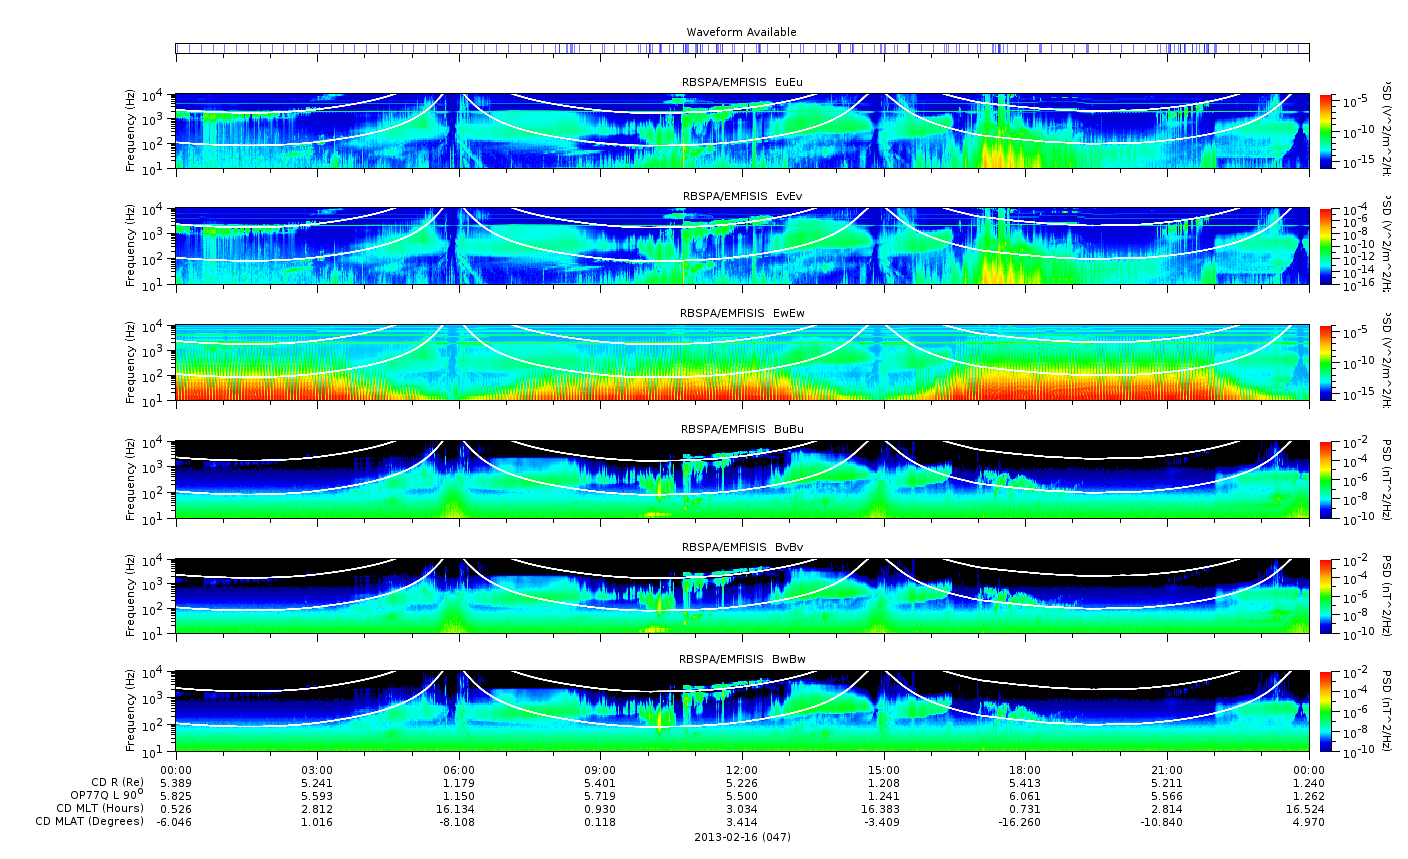Click the 18:00 time axis label

pos(1026,768)
